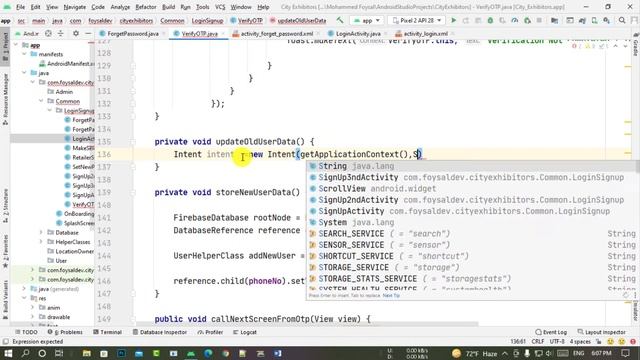Open the VCS menu
The height and width of the screenshot is (360, 640).
[220, 7]
